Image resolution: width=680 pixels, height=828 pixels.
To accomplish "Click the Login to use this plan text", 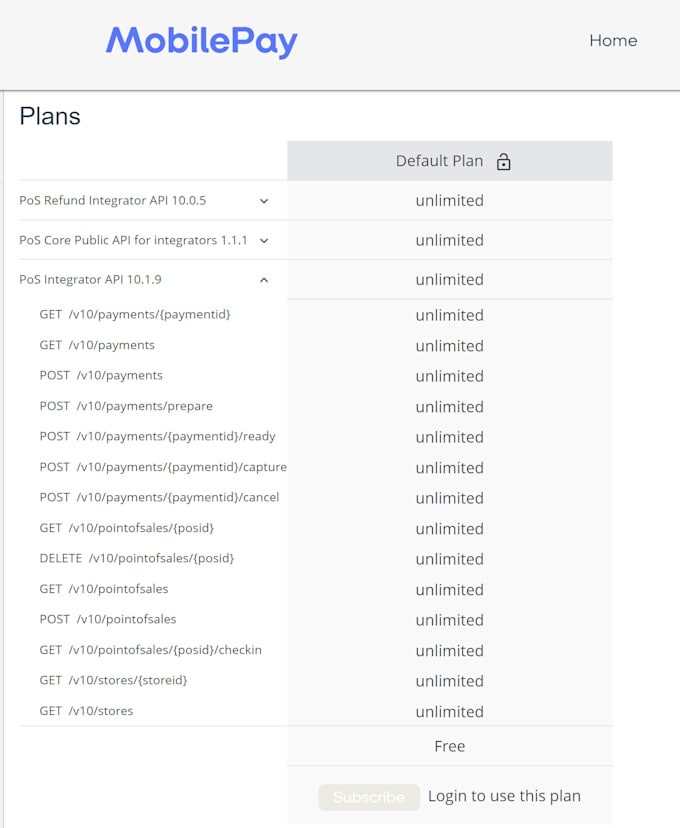I will (x=504, y=796).
